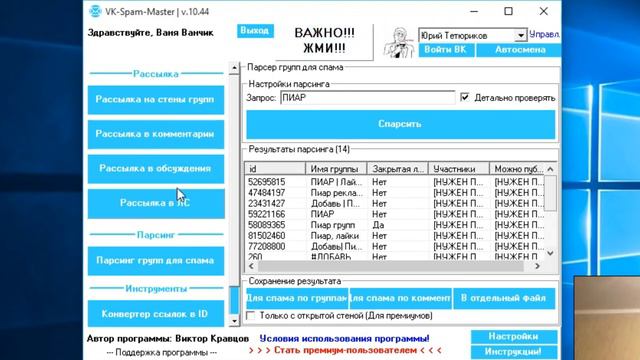Open Рассылка в комментарии section
The image size is (640, 360).
(x=156, y=134)
